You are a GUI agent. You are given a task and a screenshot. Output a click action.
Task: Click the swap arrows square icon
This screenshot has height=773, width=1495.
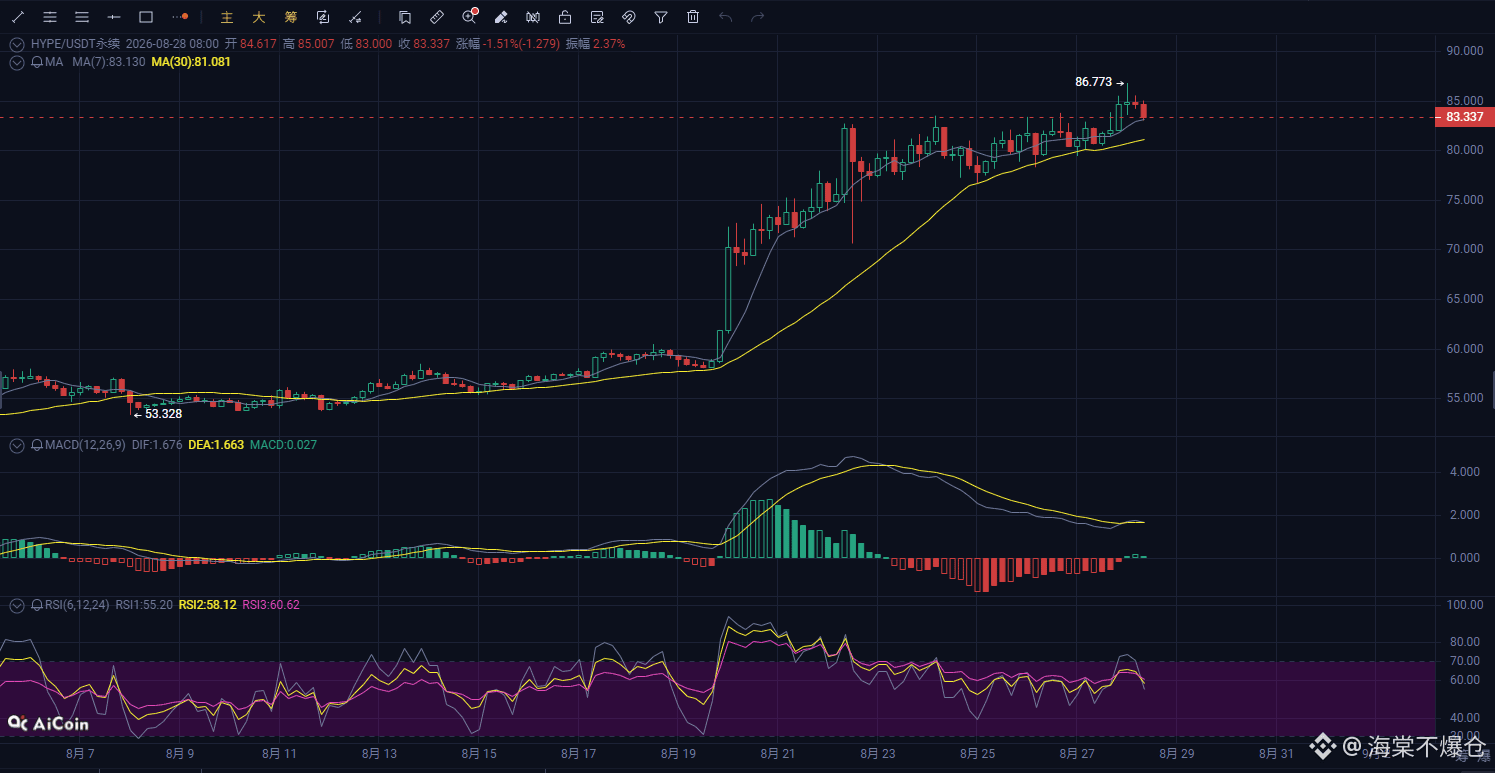(323, 17)
